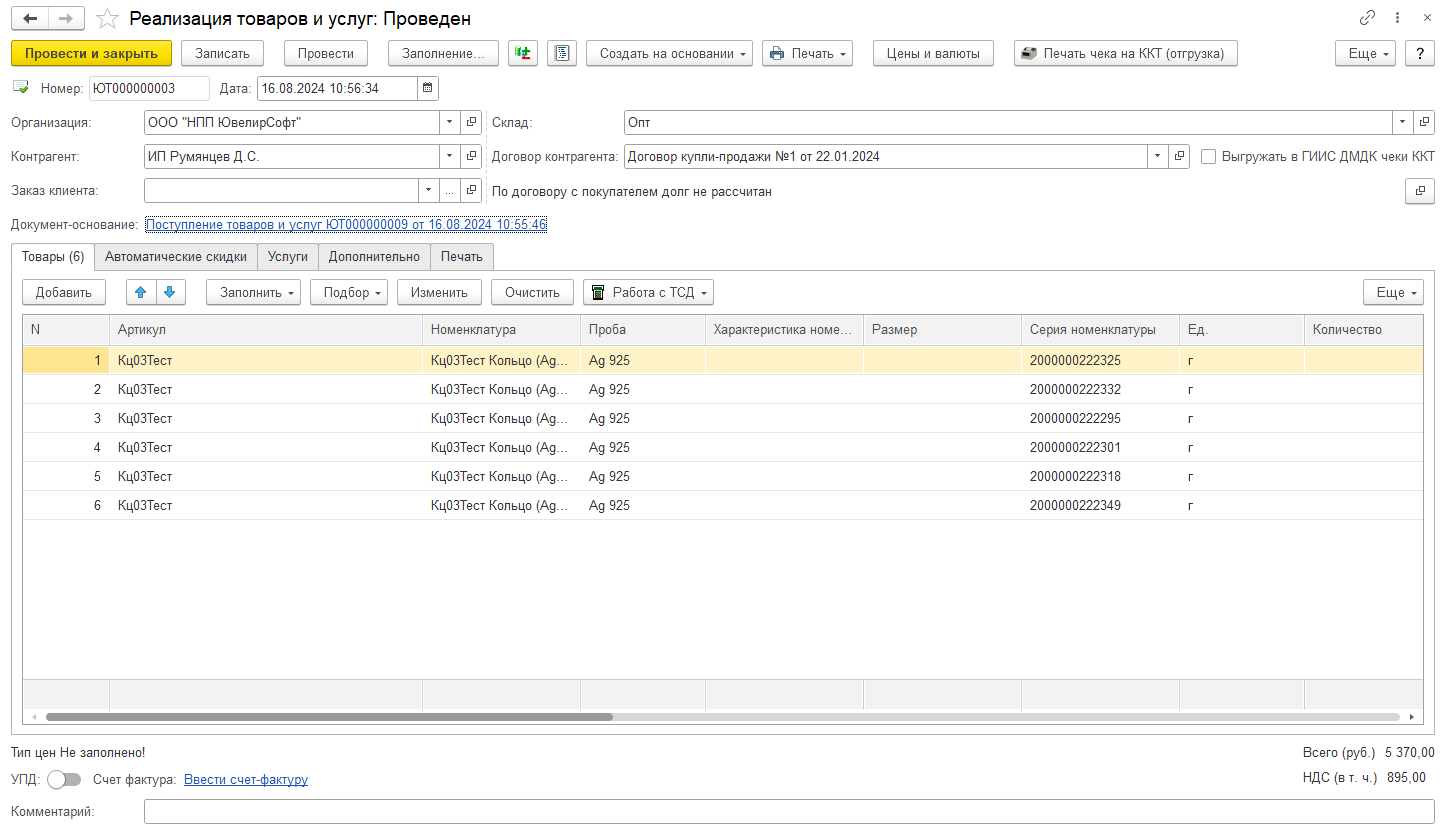Click Печать чека на ККТ (отгрузка) button
This screenshot has height=831, width=1446.
pyautogui.click(x=1126, y=54)
